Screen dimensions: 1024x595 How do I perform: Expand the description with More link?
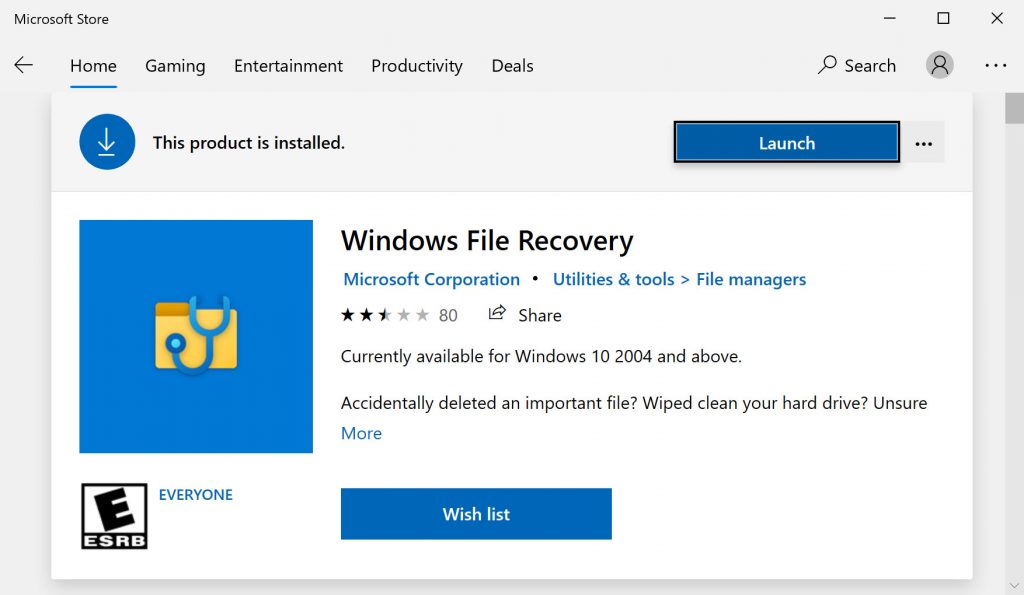coord(361,433)
